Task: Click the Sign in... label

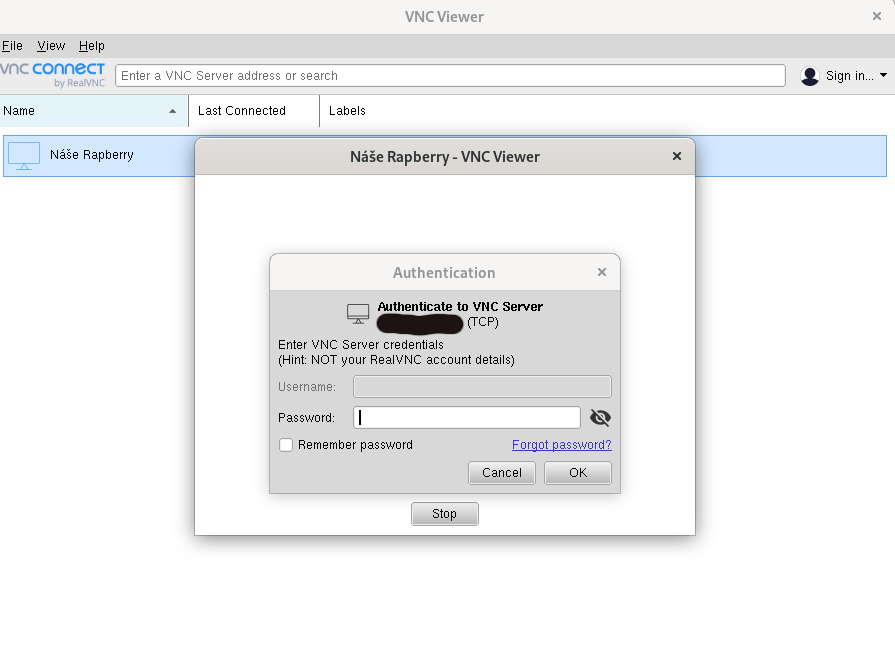Action: 849,76
